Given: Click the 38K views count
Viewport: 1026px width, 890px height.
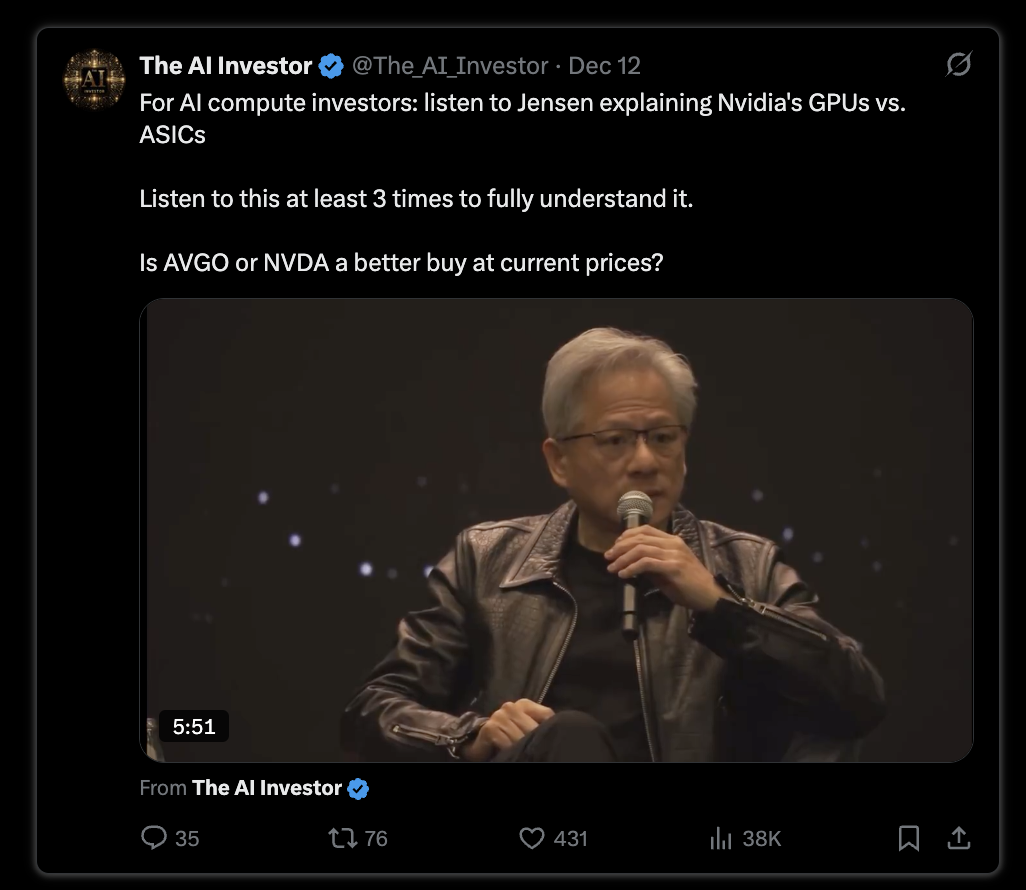Looking at the screenshot, I should click(x=762, y=839).
